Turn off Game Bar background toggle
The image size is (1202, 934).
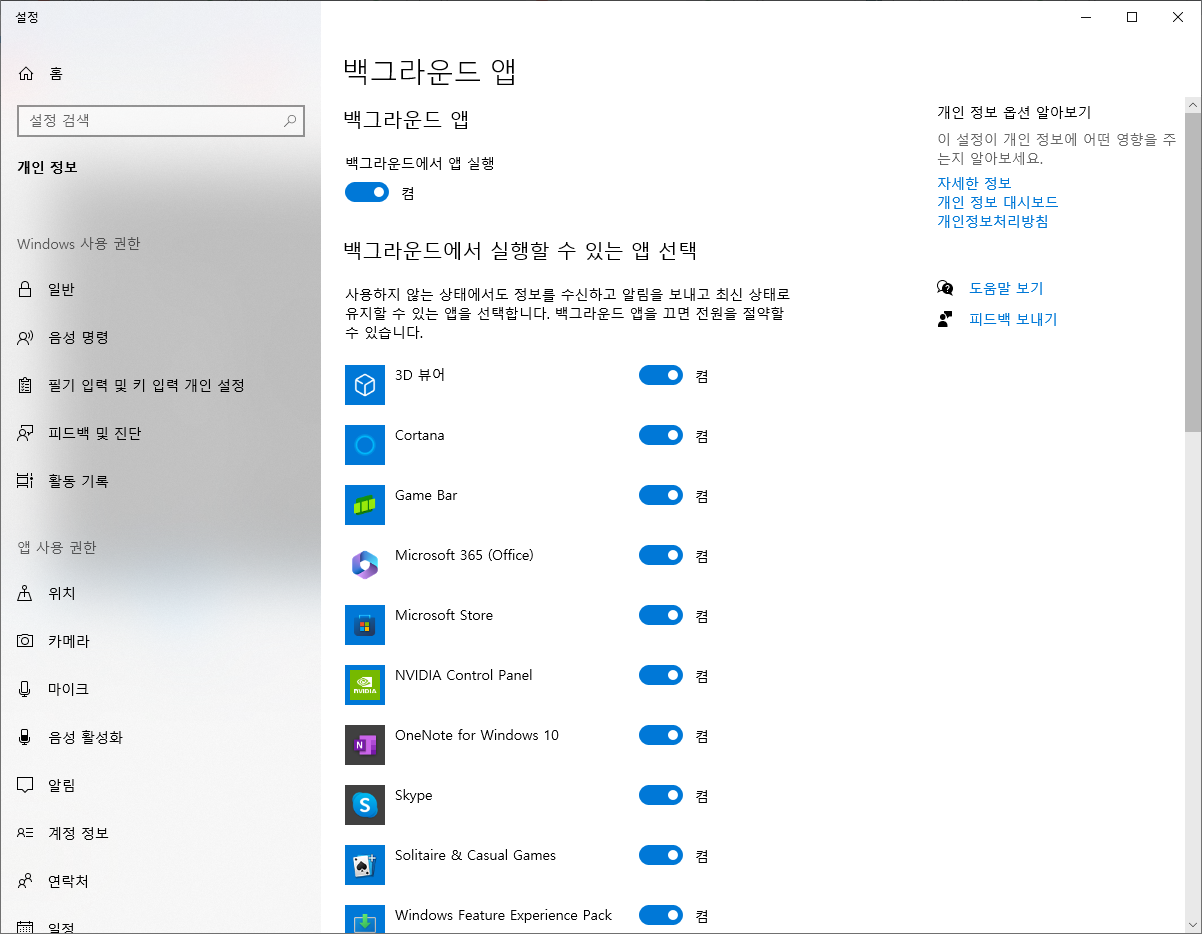click(x=661, y=495)
